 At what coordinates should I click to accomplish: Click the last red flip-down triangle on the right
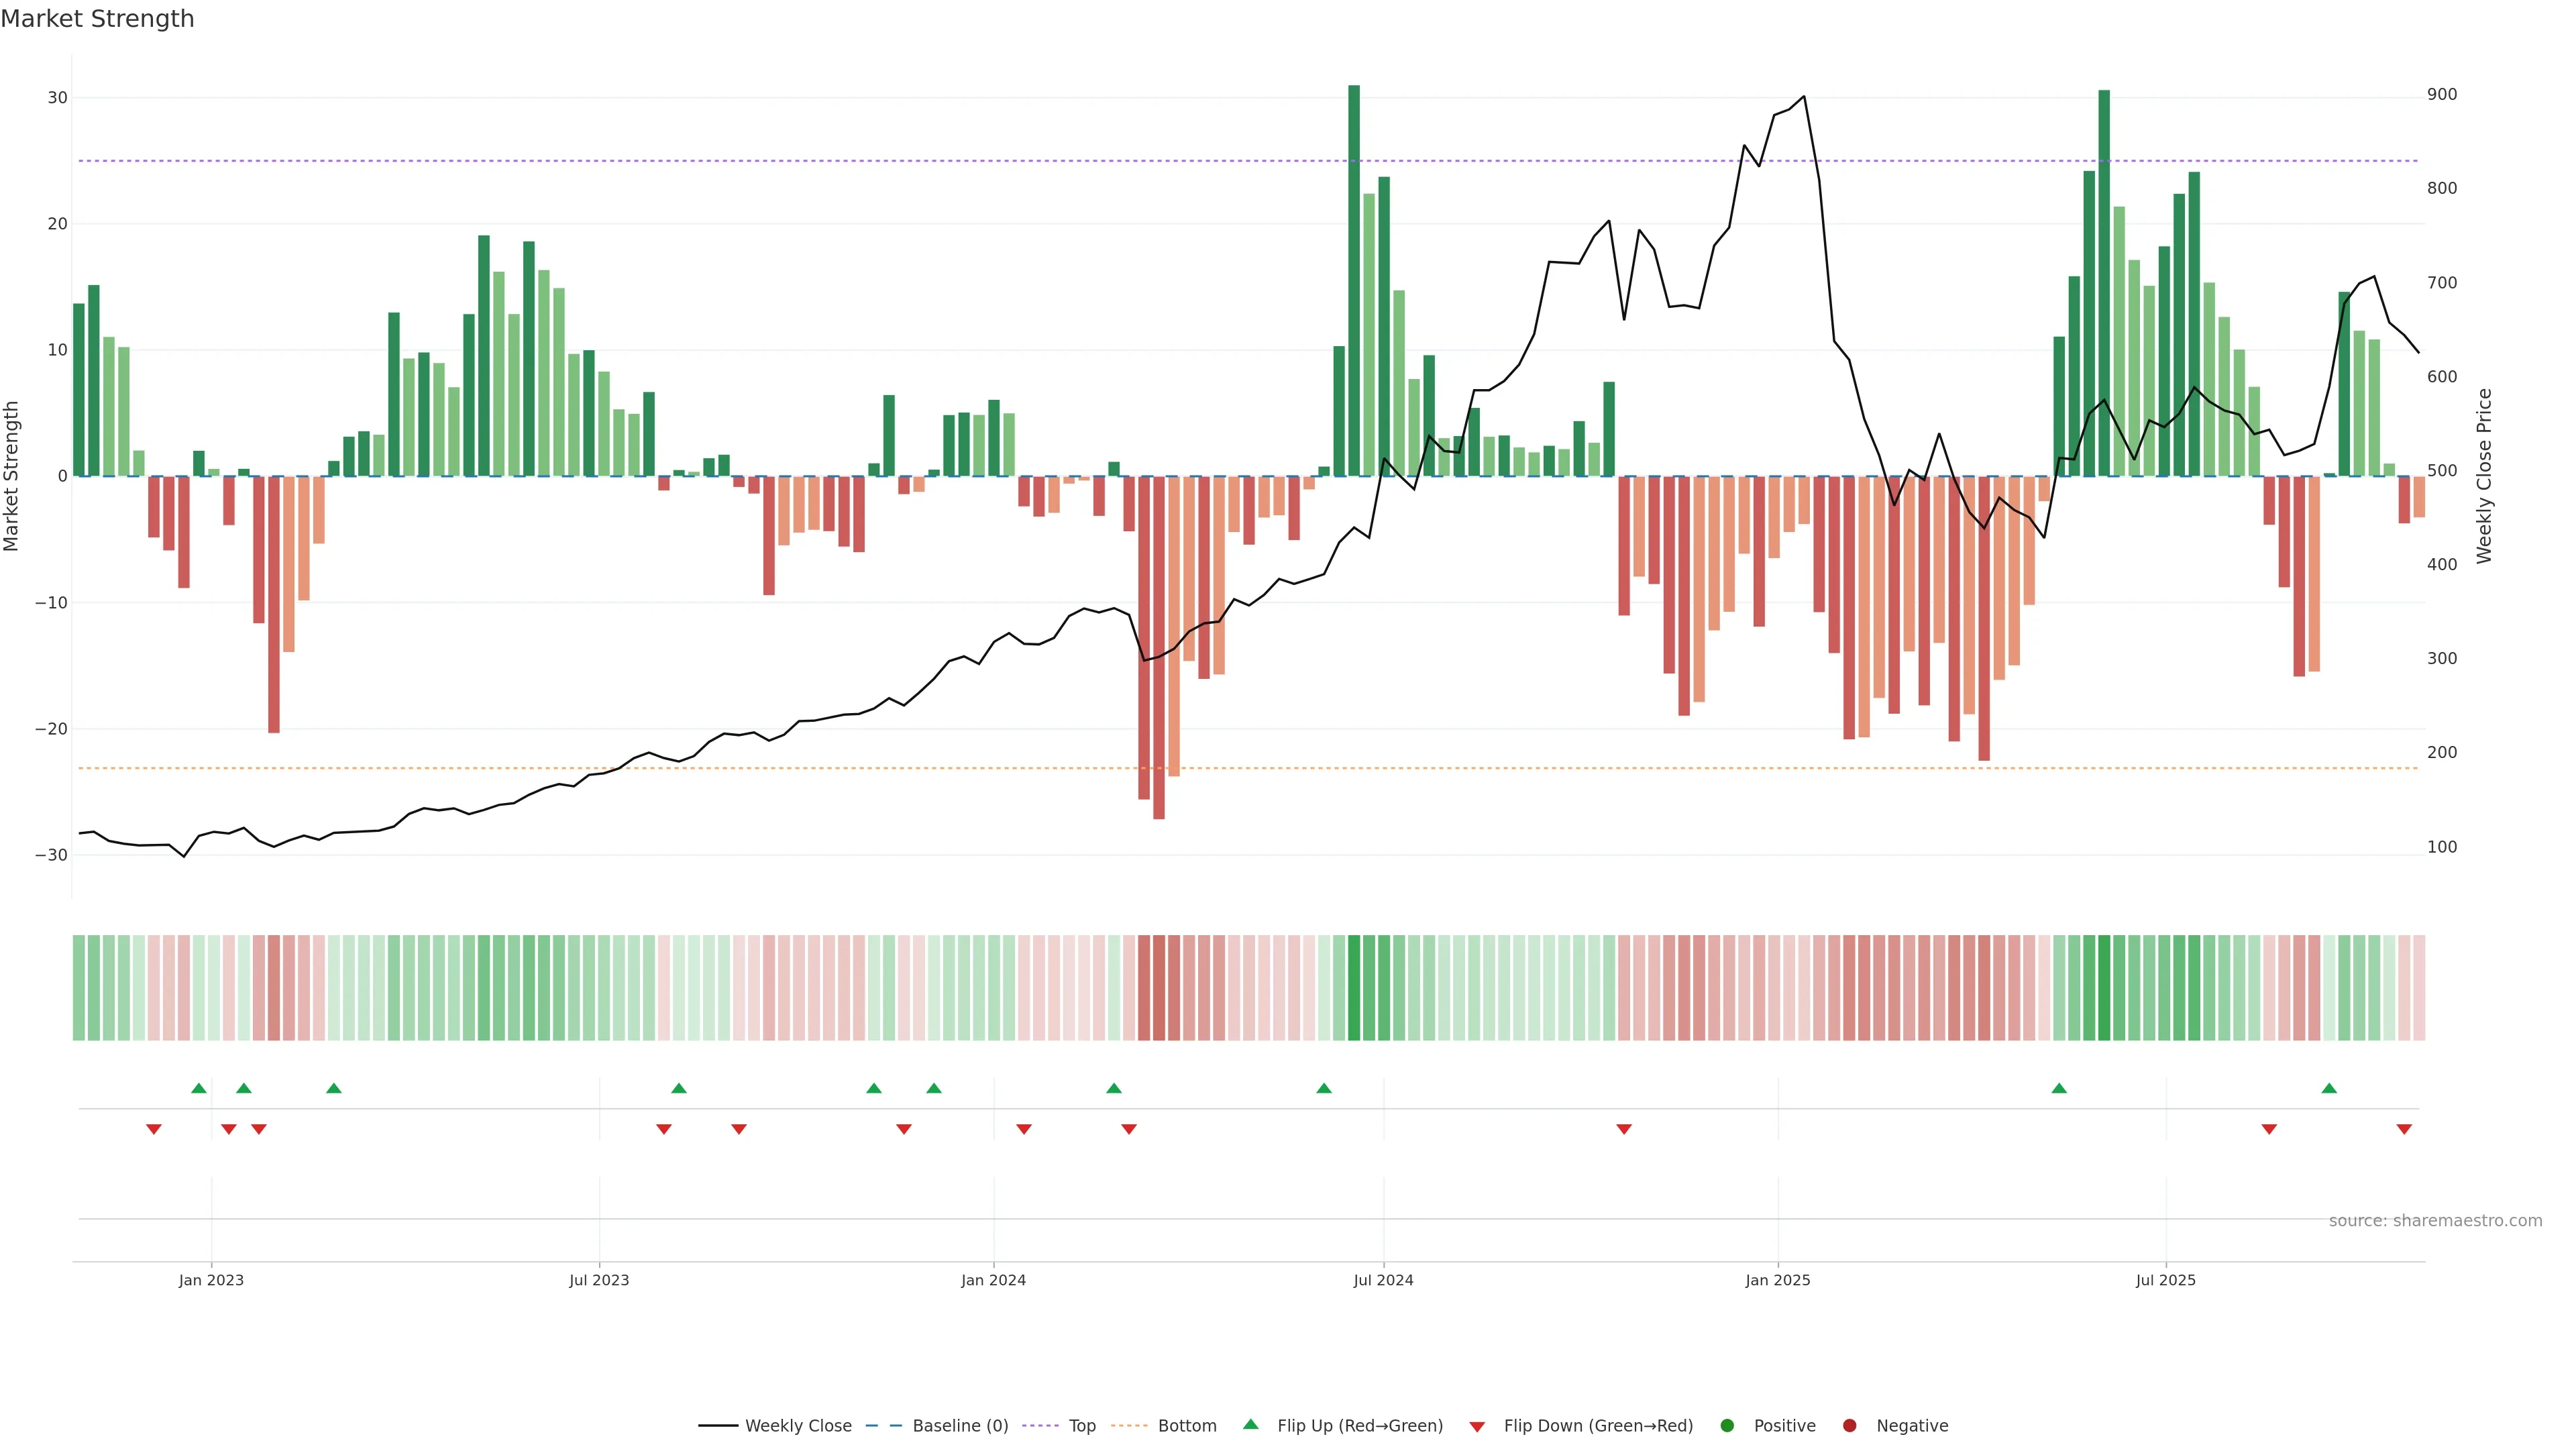tap(2404, 1129)
